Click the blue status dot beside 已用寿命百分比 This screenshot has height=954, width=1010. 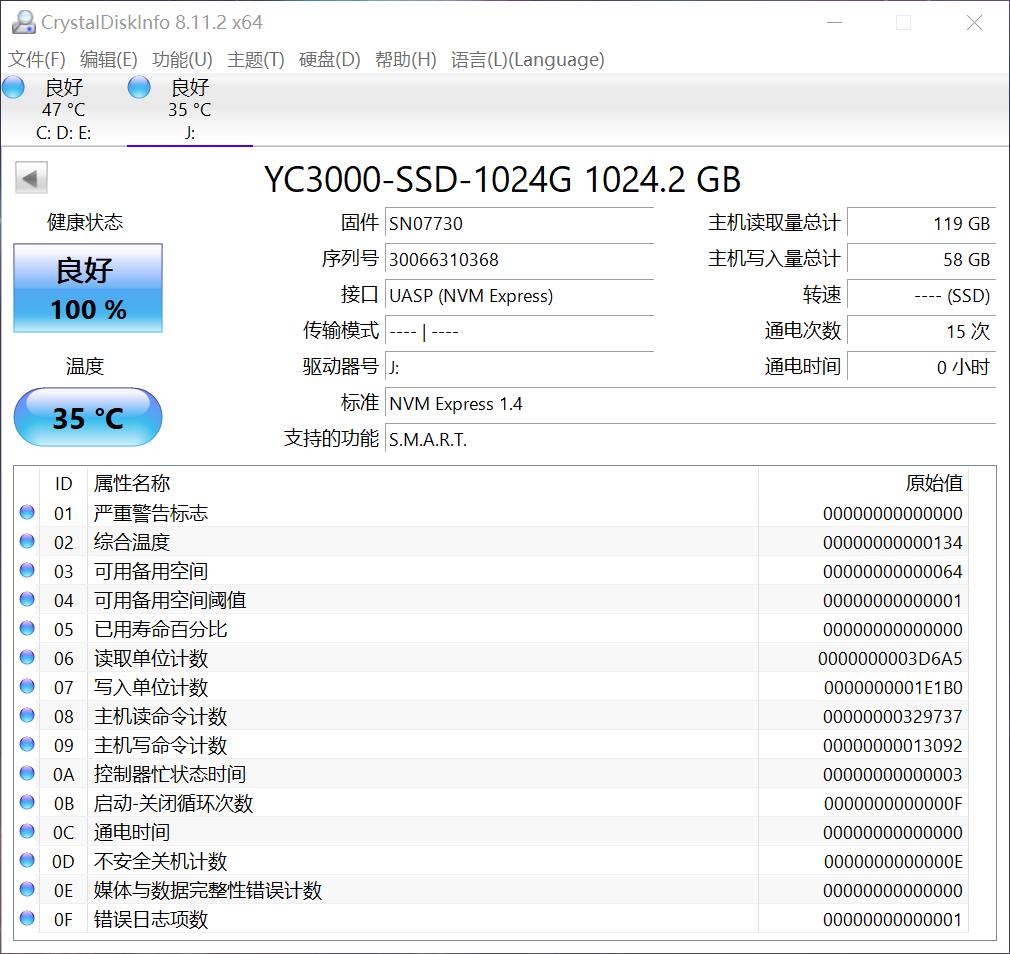26,628
